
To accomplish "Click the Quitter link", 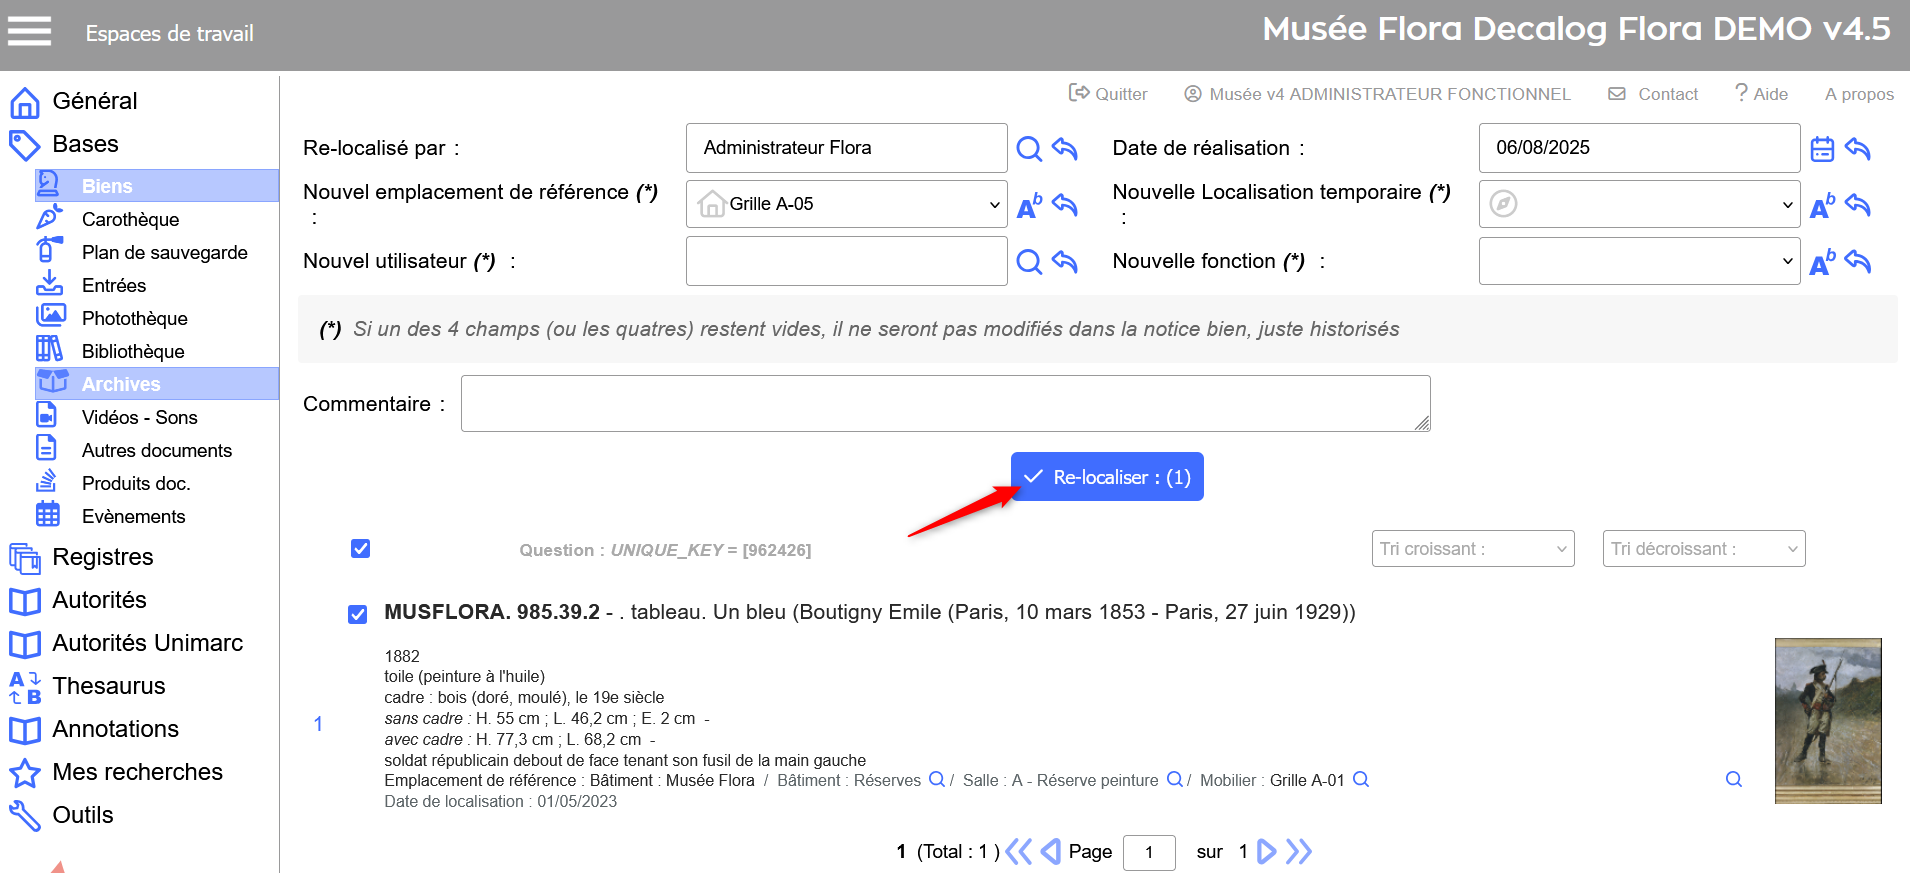I will (x=1108, y=94).
